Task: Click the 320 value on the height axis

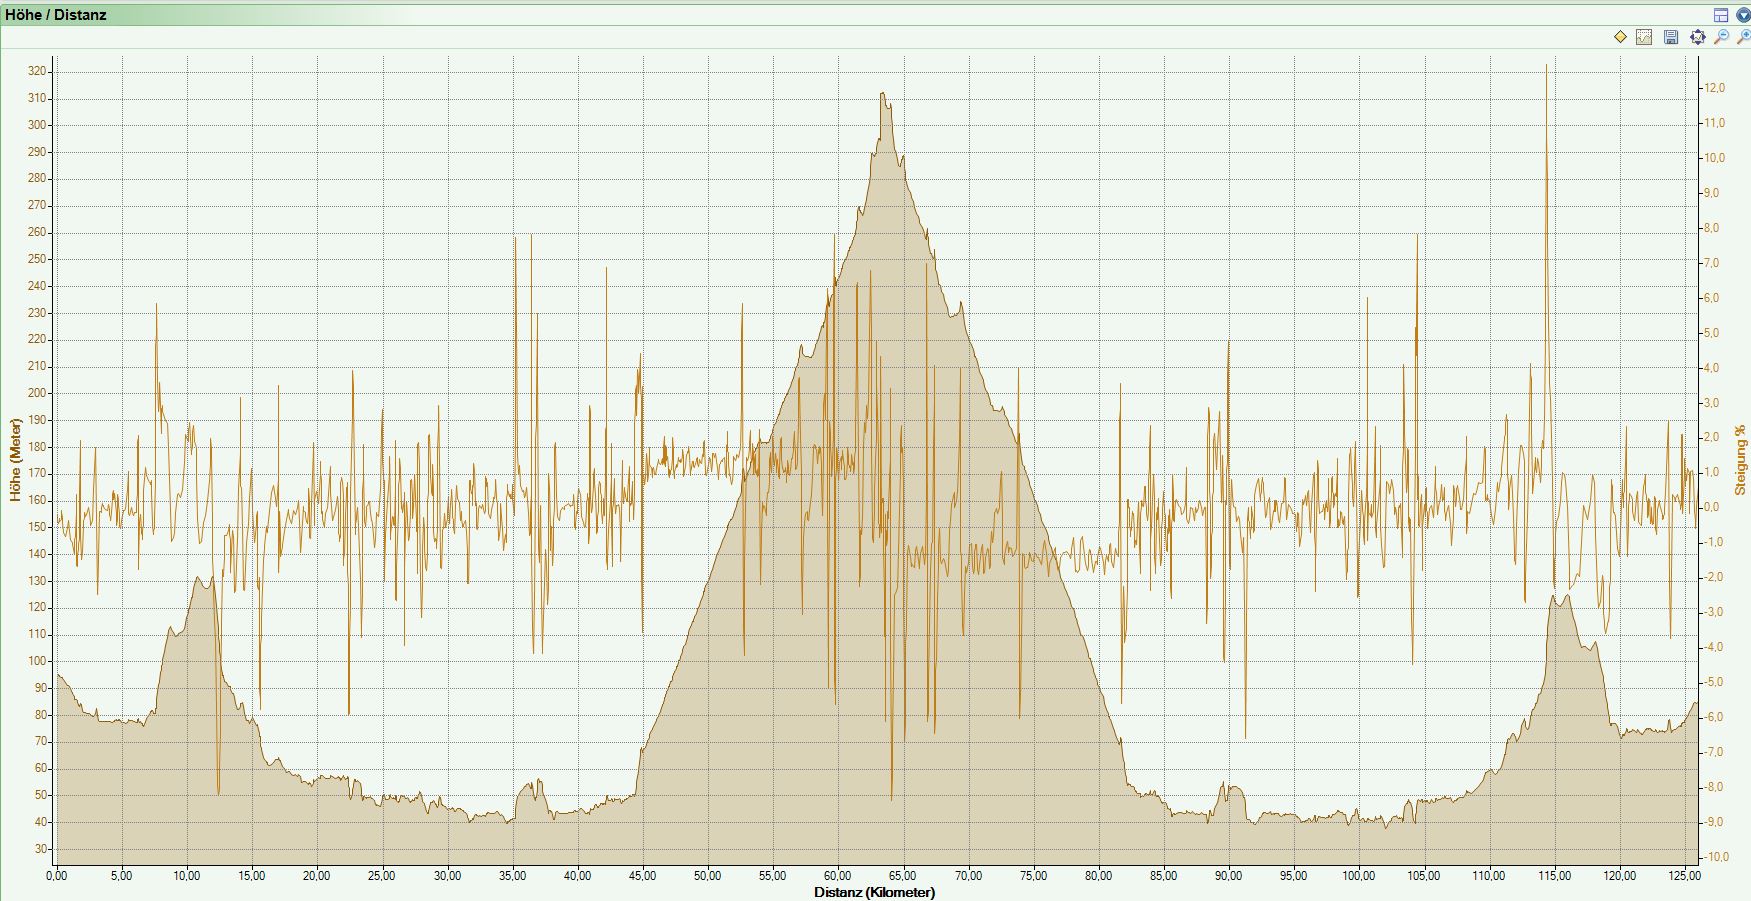Action: tap(37, 71)
